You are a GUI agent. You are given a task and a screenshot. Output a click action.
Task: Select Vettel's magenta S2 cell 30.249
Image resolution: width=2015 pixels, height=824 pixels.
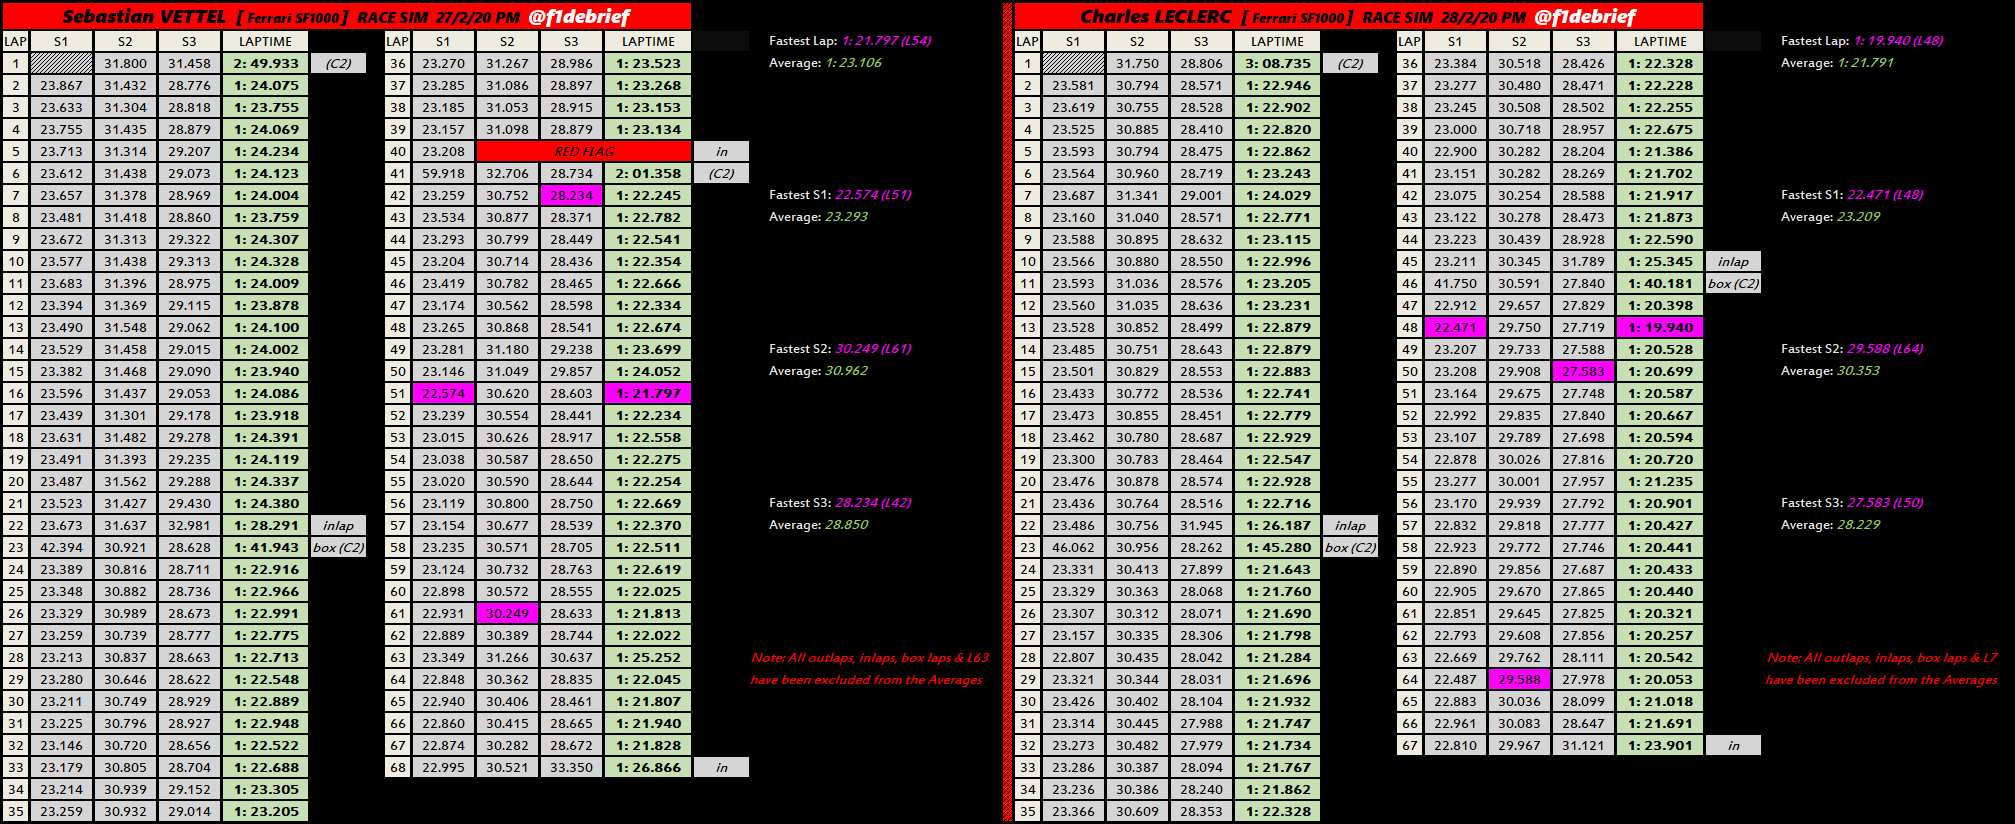tap(507, 613)
